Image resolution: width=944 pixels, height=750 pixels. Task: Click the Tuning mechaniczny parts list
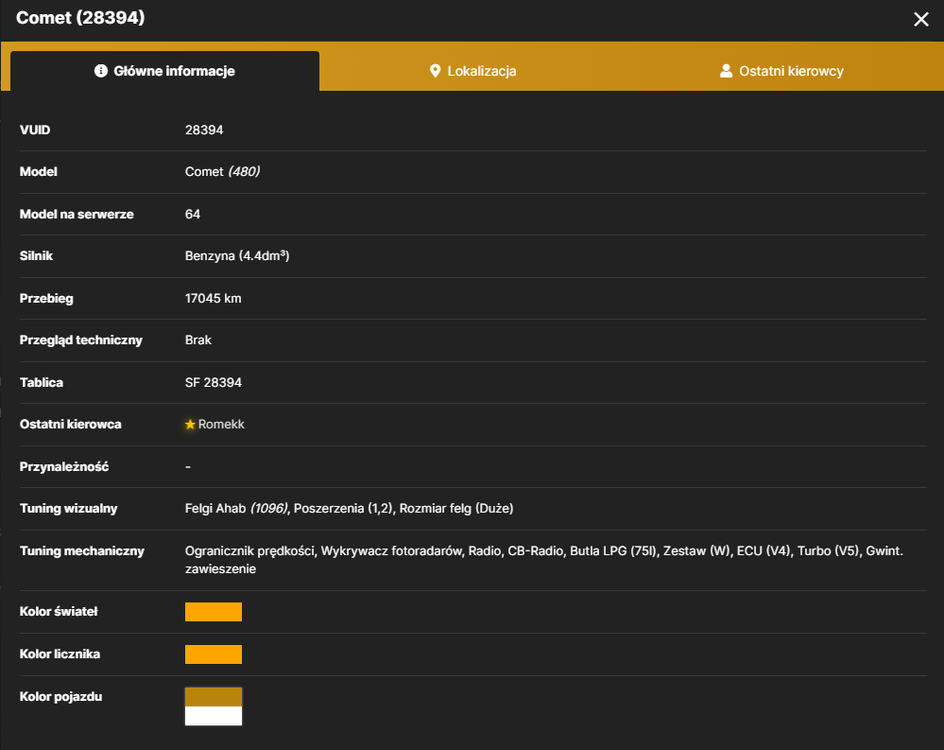click(x=544, y=560)
